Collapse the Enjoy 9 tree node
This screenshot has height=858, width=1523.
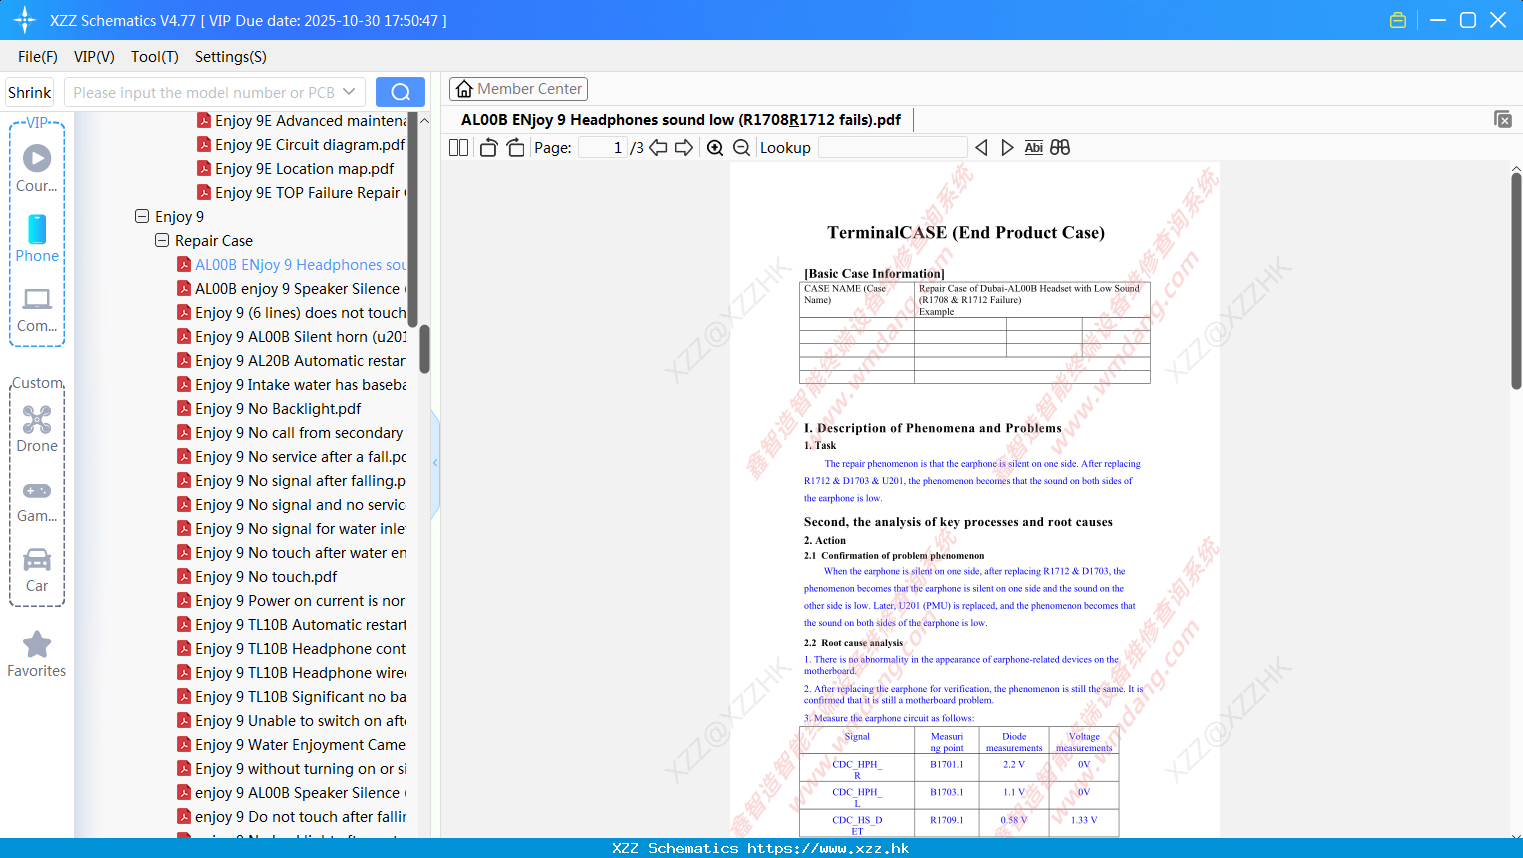coord(142,216)
